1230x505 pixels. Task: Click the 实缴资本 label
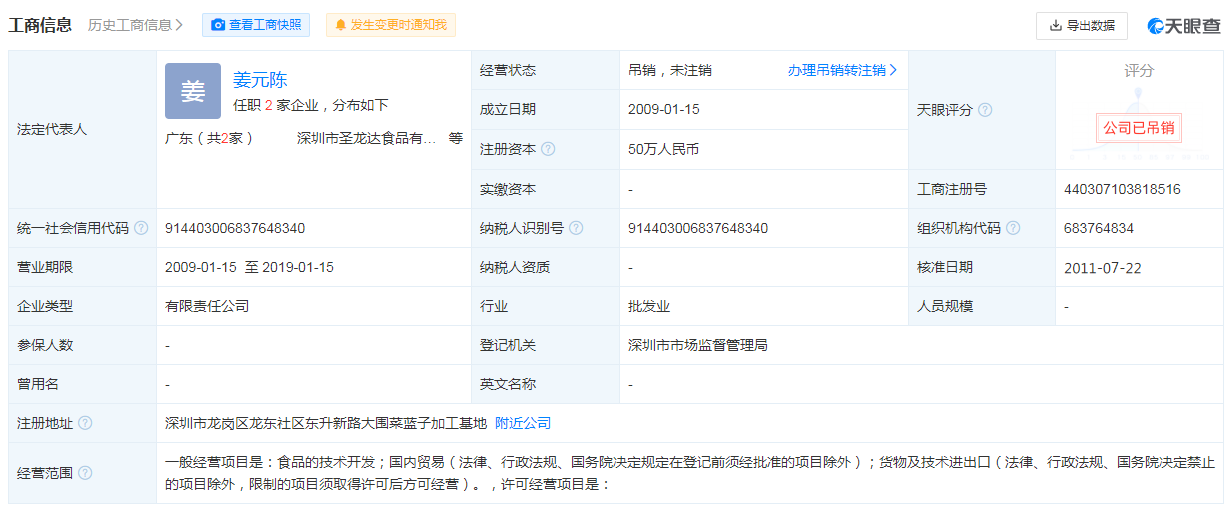click(x=508, y=189)
